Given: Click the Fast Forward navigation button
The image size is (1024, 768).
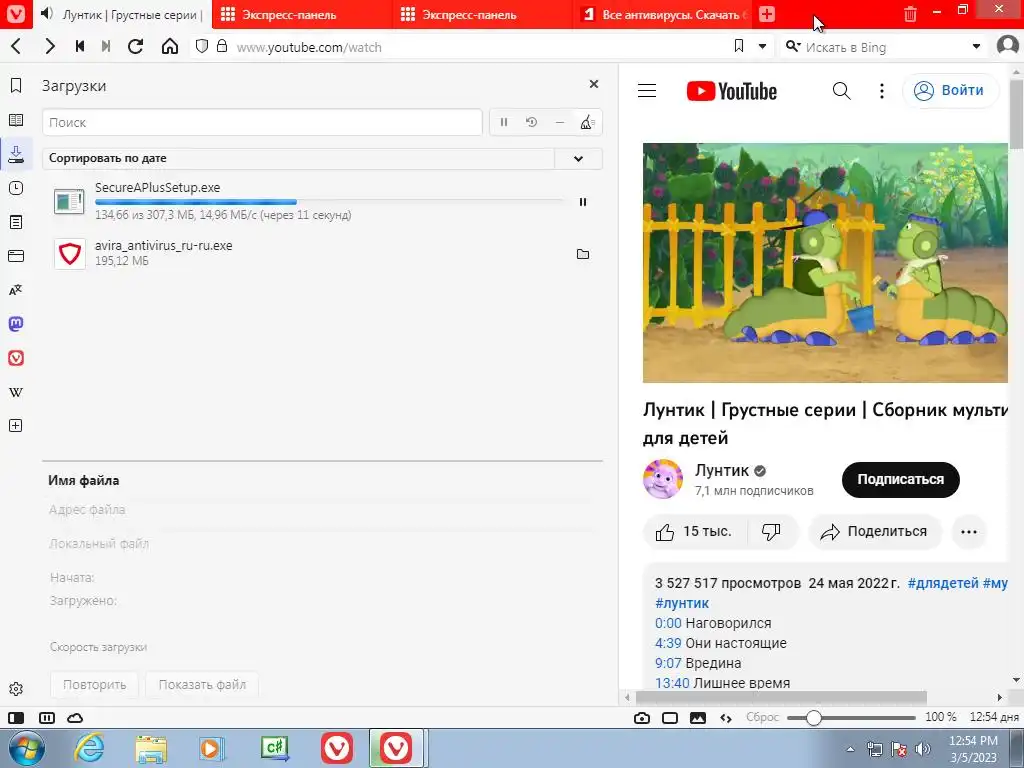Looking at the screenshot, I should [106, 46].
